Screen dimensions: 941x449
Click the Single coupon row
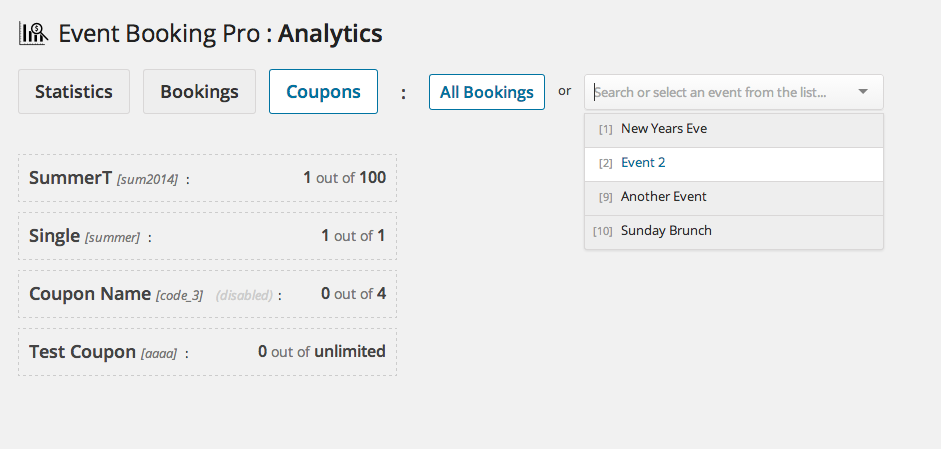coord(207,236)
